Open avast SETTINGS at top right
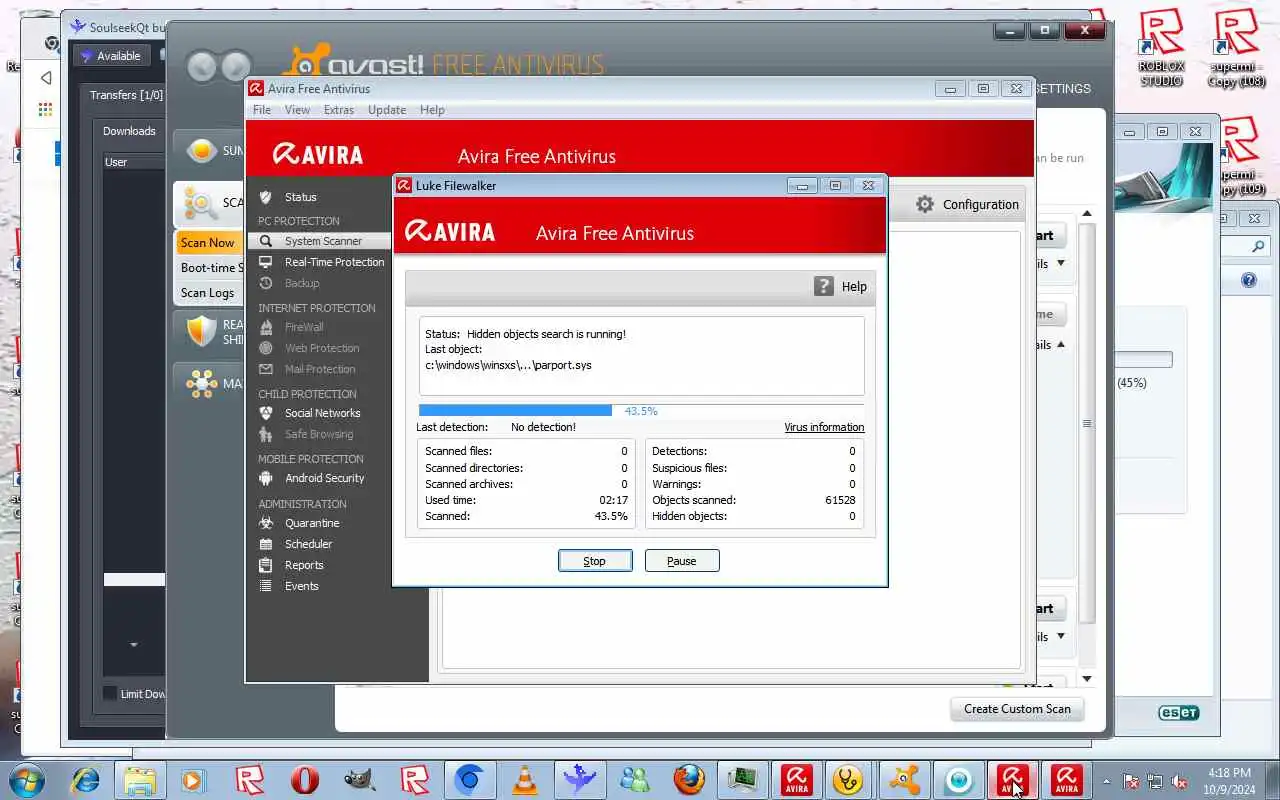 1062,89
